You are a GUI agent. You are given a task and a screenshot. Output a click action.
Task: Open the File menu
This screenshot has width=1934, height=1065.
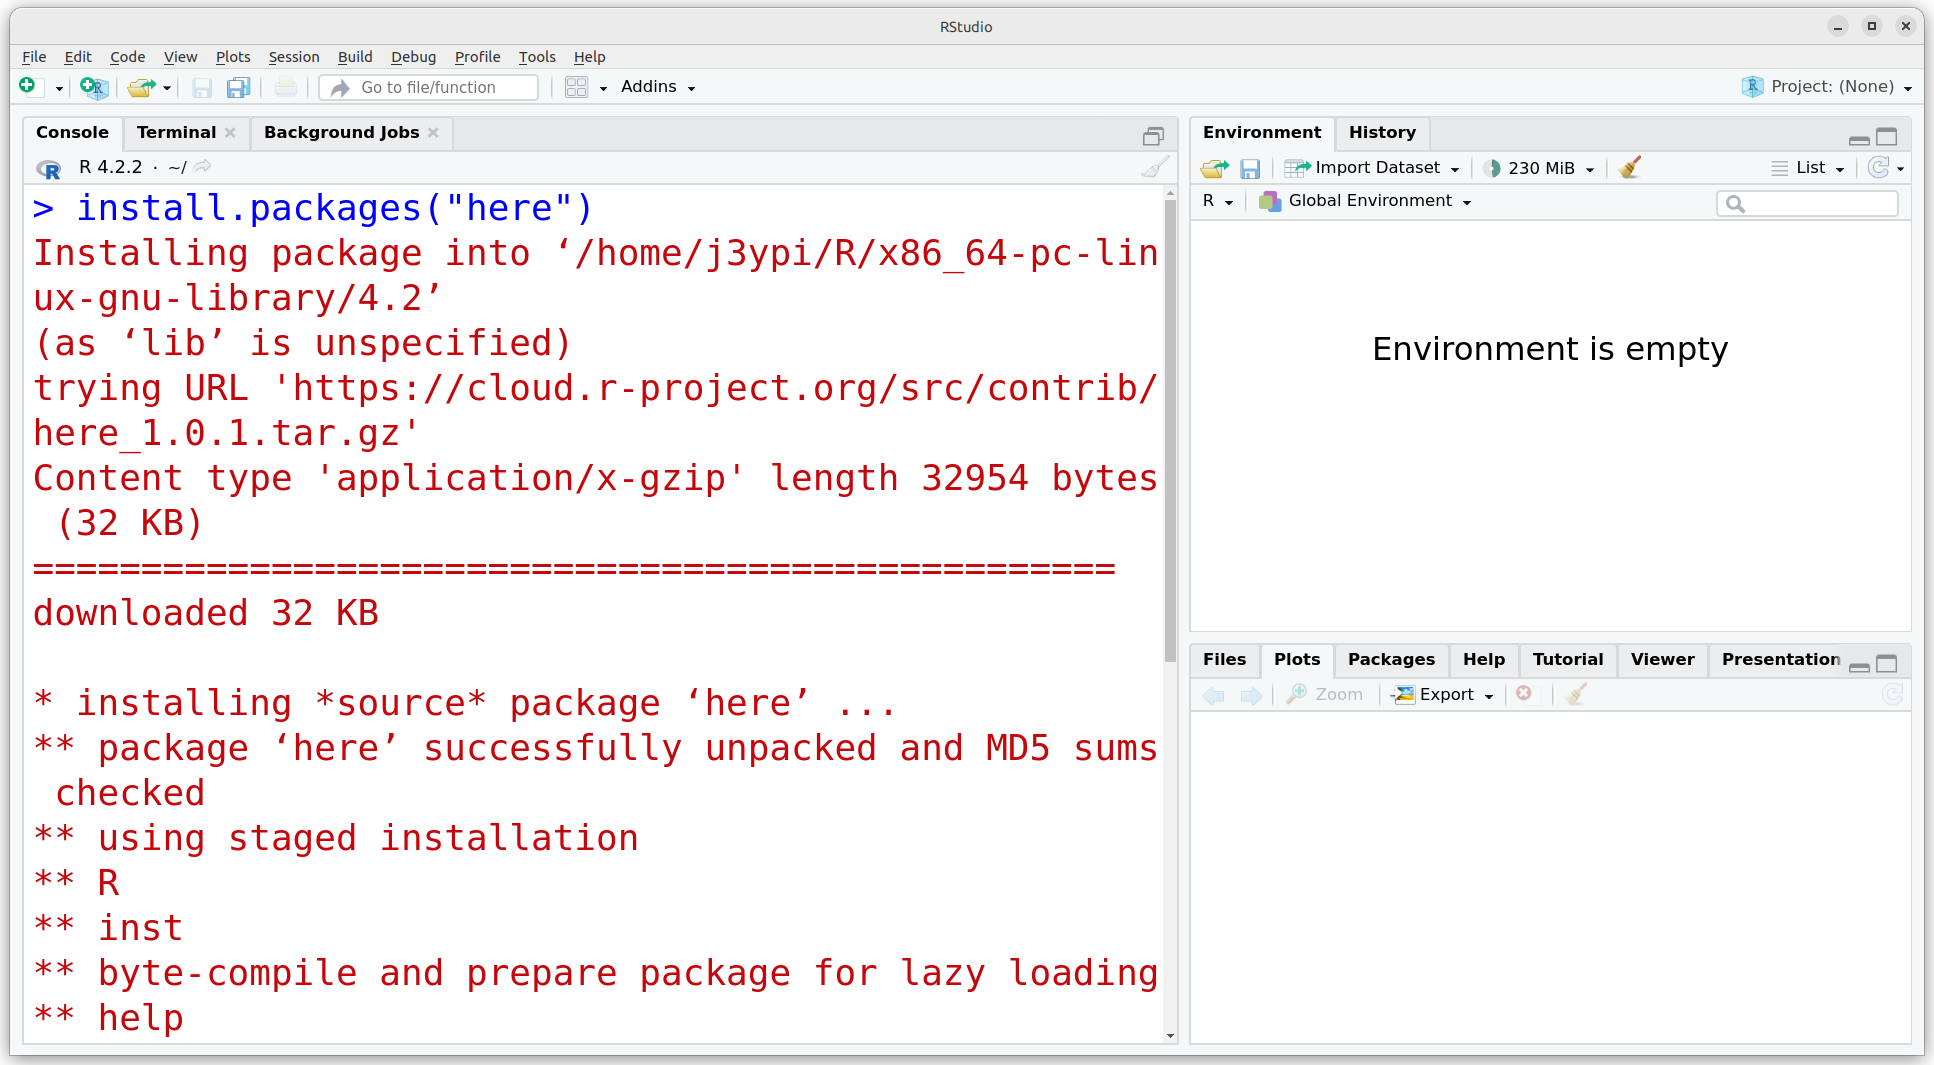tap(34, 57)
